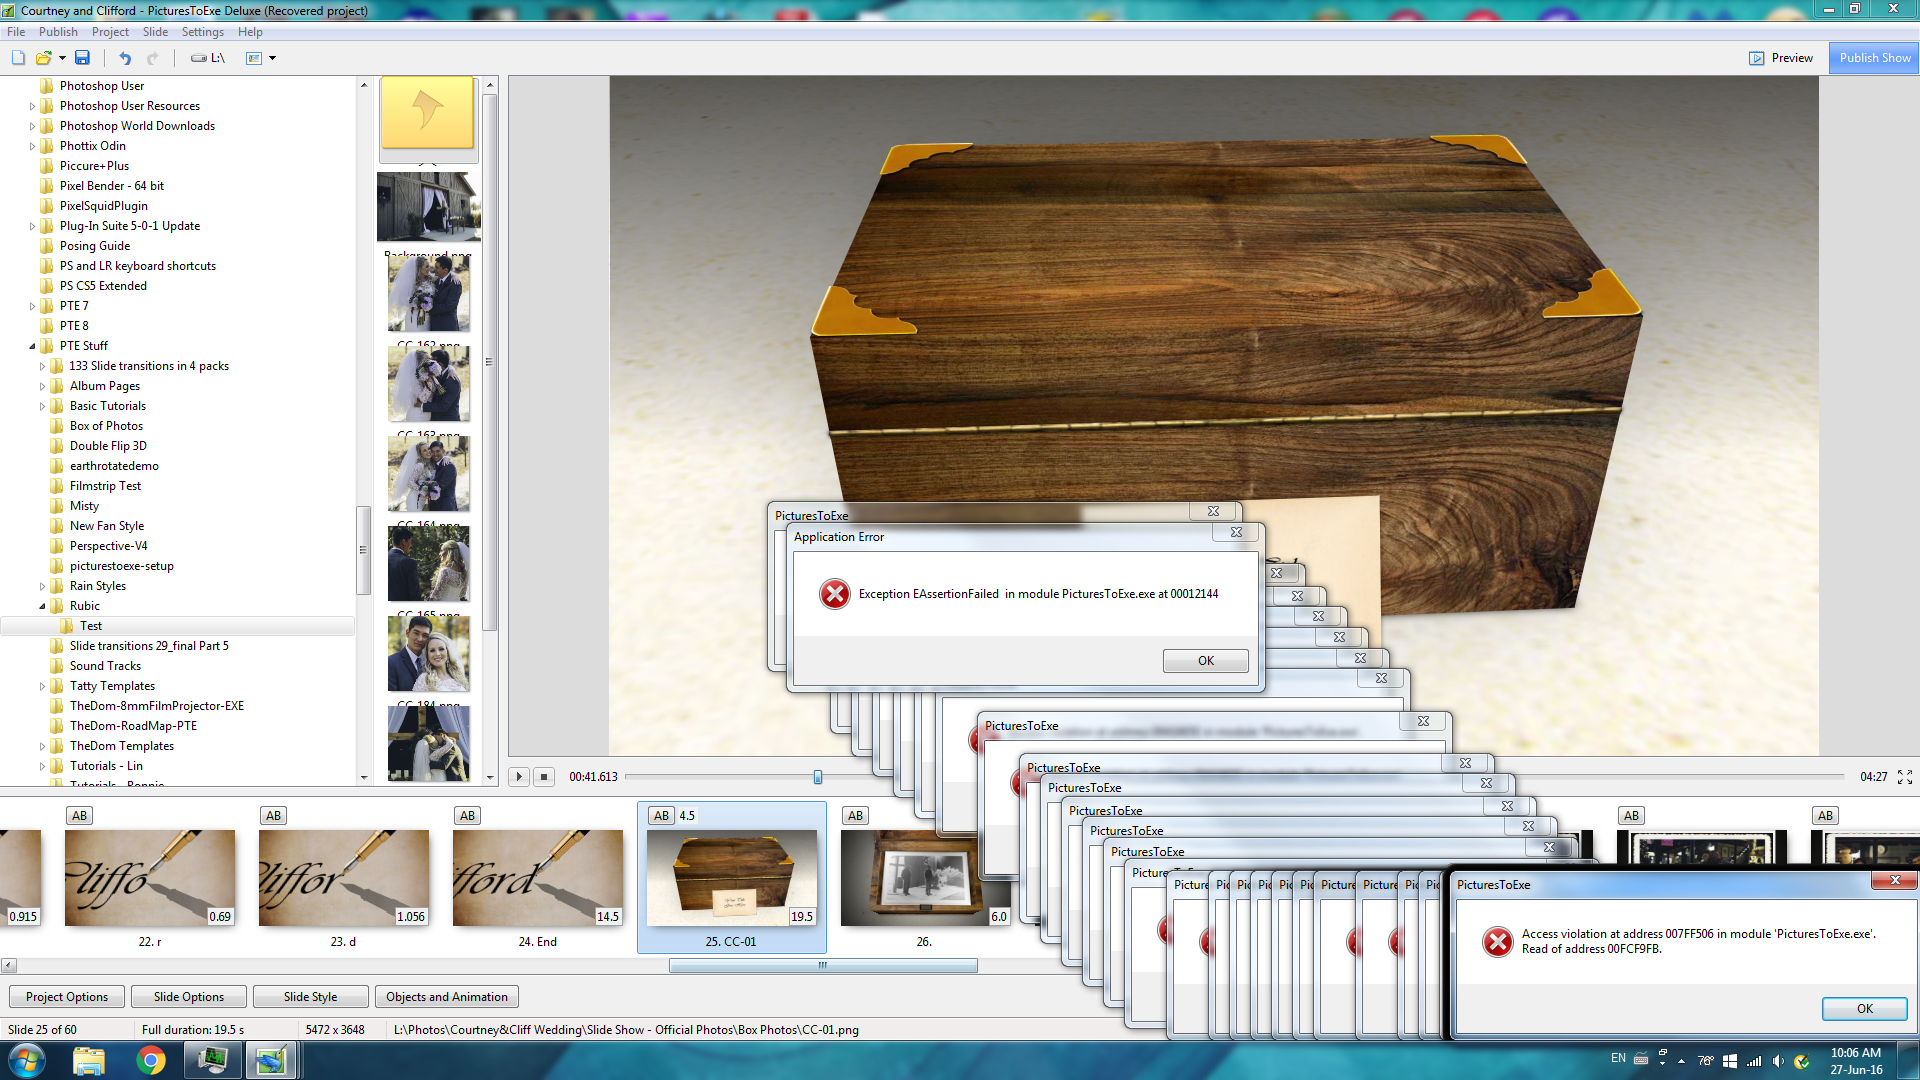Viewport: 1920px width, 1080px height.
Task: Click the Publish Show button
Action: 1874,58
